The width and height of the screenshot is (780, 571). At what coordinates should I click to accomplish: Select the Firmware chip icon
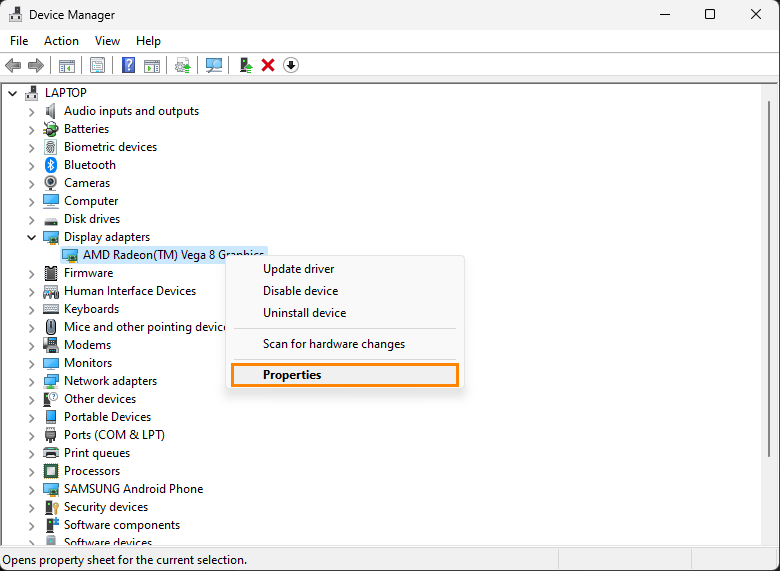[x=51, y=273]
